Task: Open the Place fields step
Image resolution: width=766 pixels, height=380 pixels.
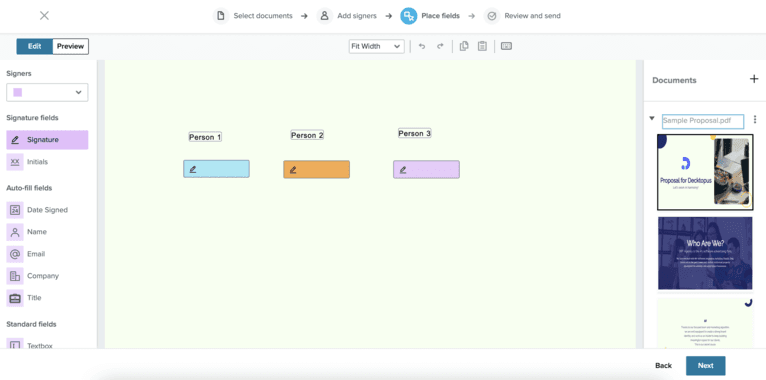Action: coord(440,16)
